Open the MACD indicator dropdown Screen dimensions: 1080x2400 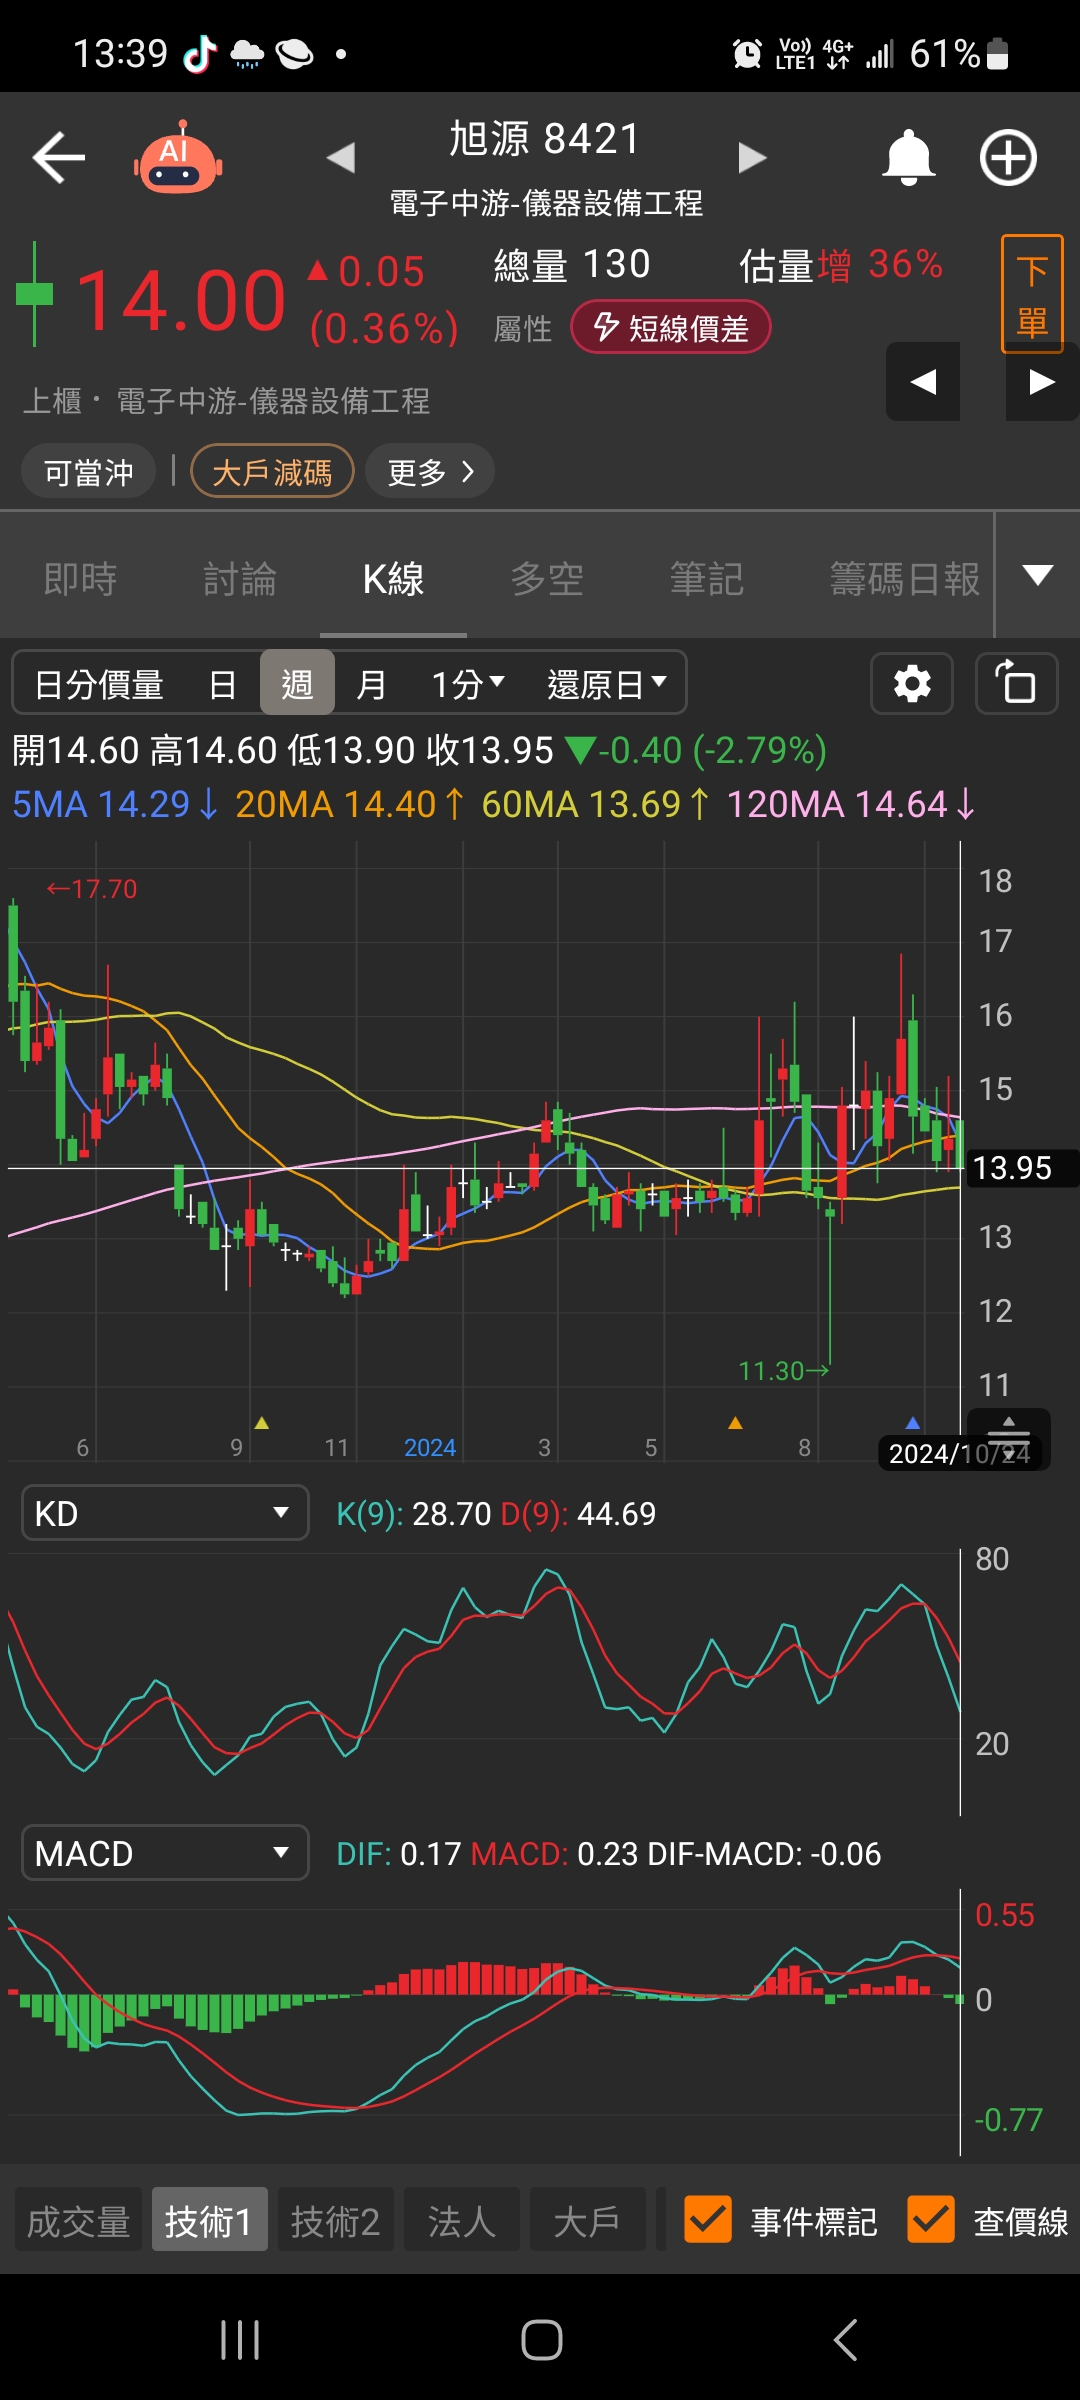(165, 1853)
